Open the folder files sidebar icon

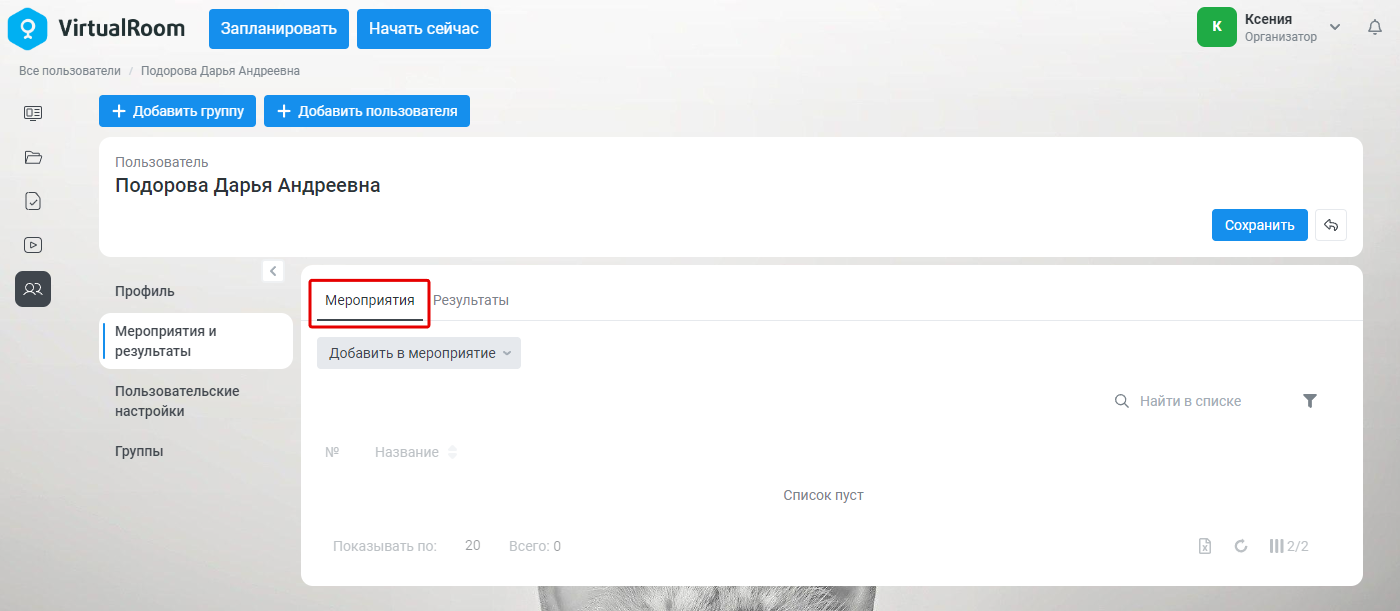(33, 157)
